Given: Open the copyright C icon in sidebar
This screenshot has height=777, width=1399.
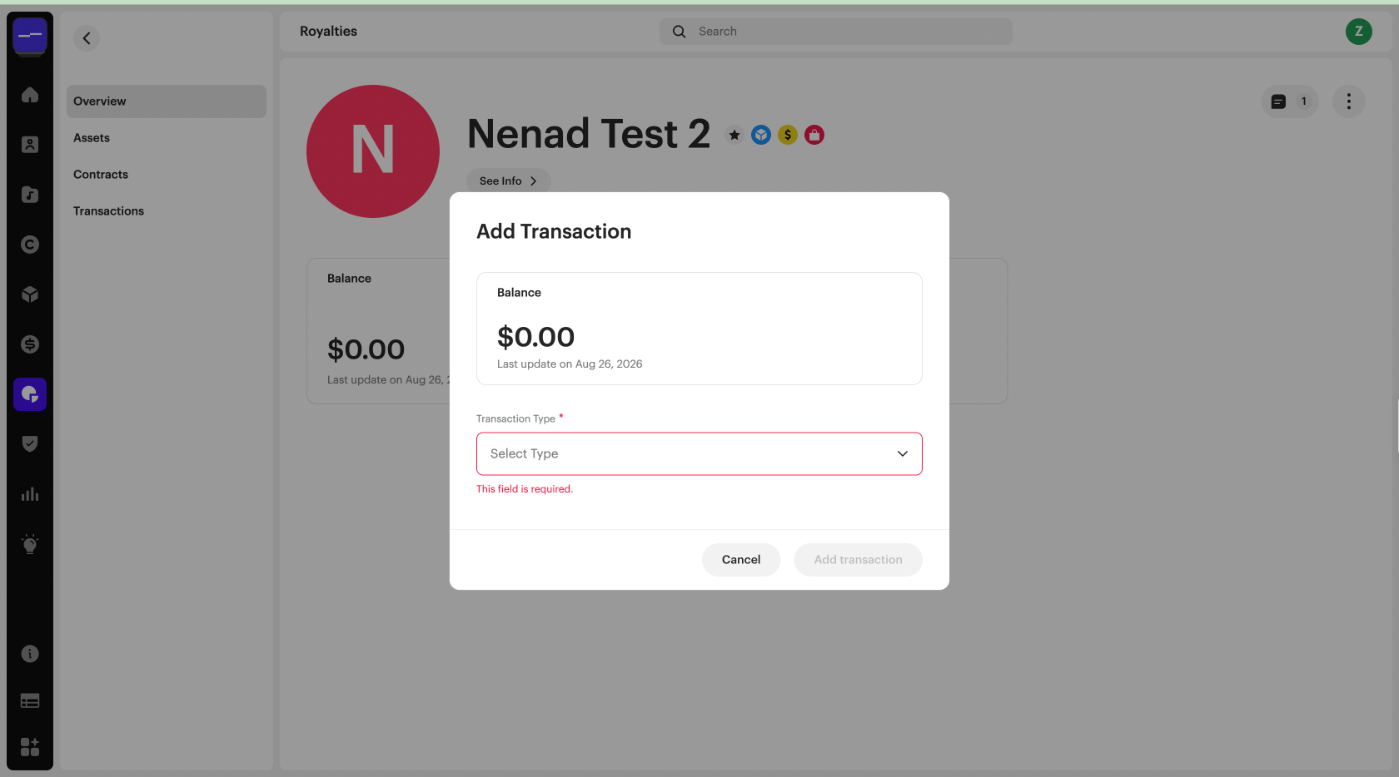Looking at the screenshot, I should (x=30, y=244).
